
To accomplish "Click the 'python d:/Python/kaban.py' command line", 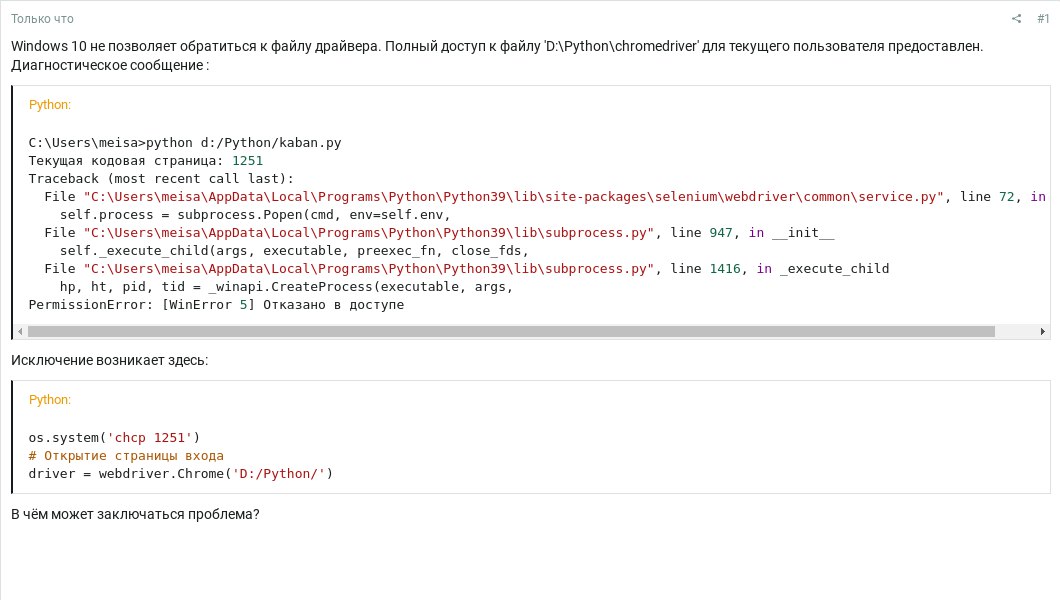I will click(x=185, y=143).
